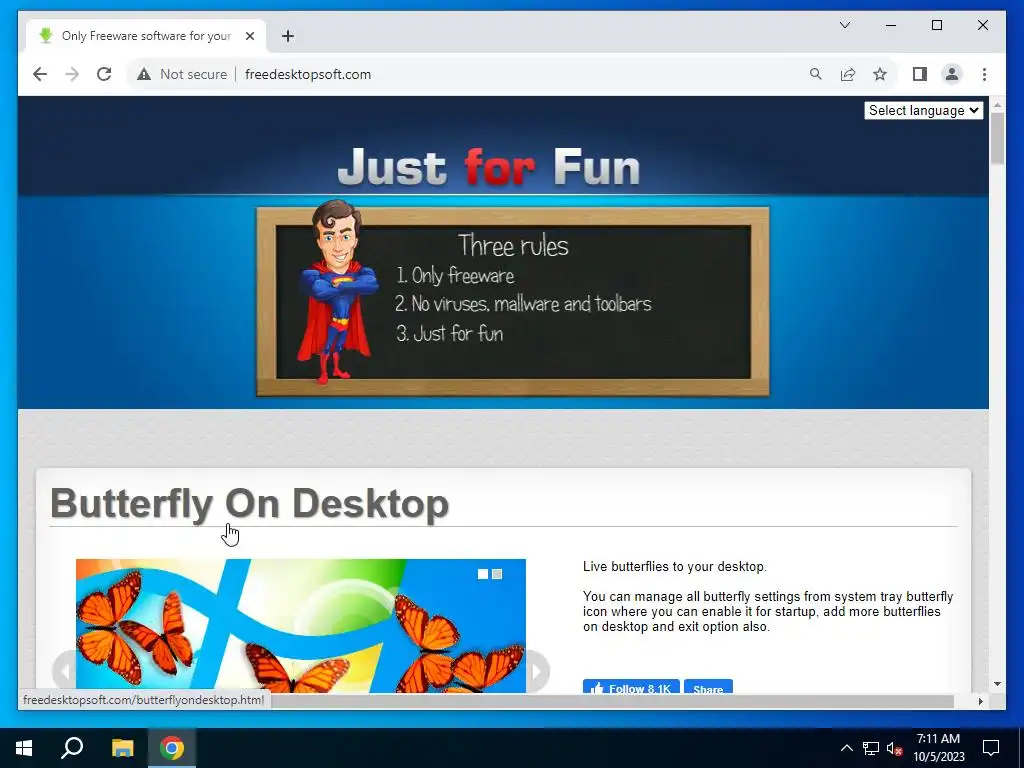View the Not secure site warning
Image resolution: width=1024 pixels, height=768 pixels.
(182, 74)
